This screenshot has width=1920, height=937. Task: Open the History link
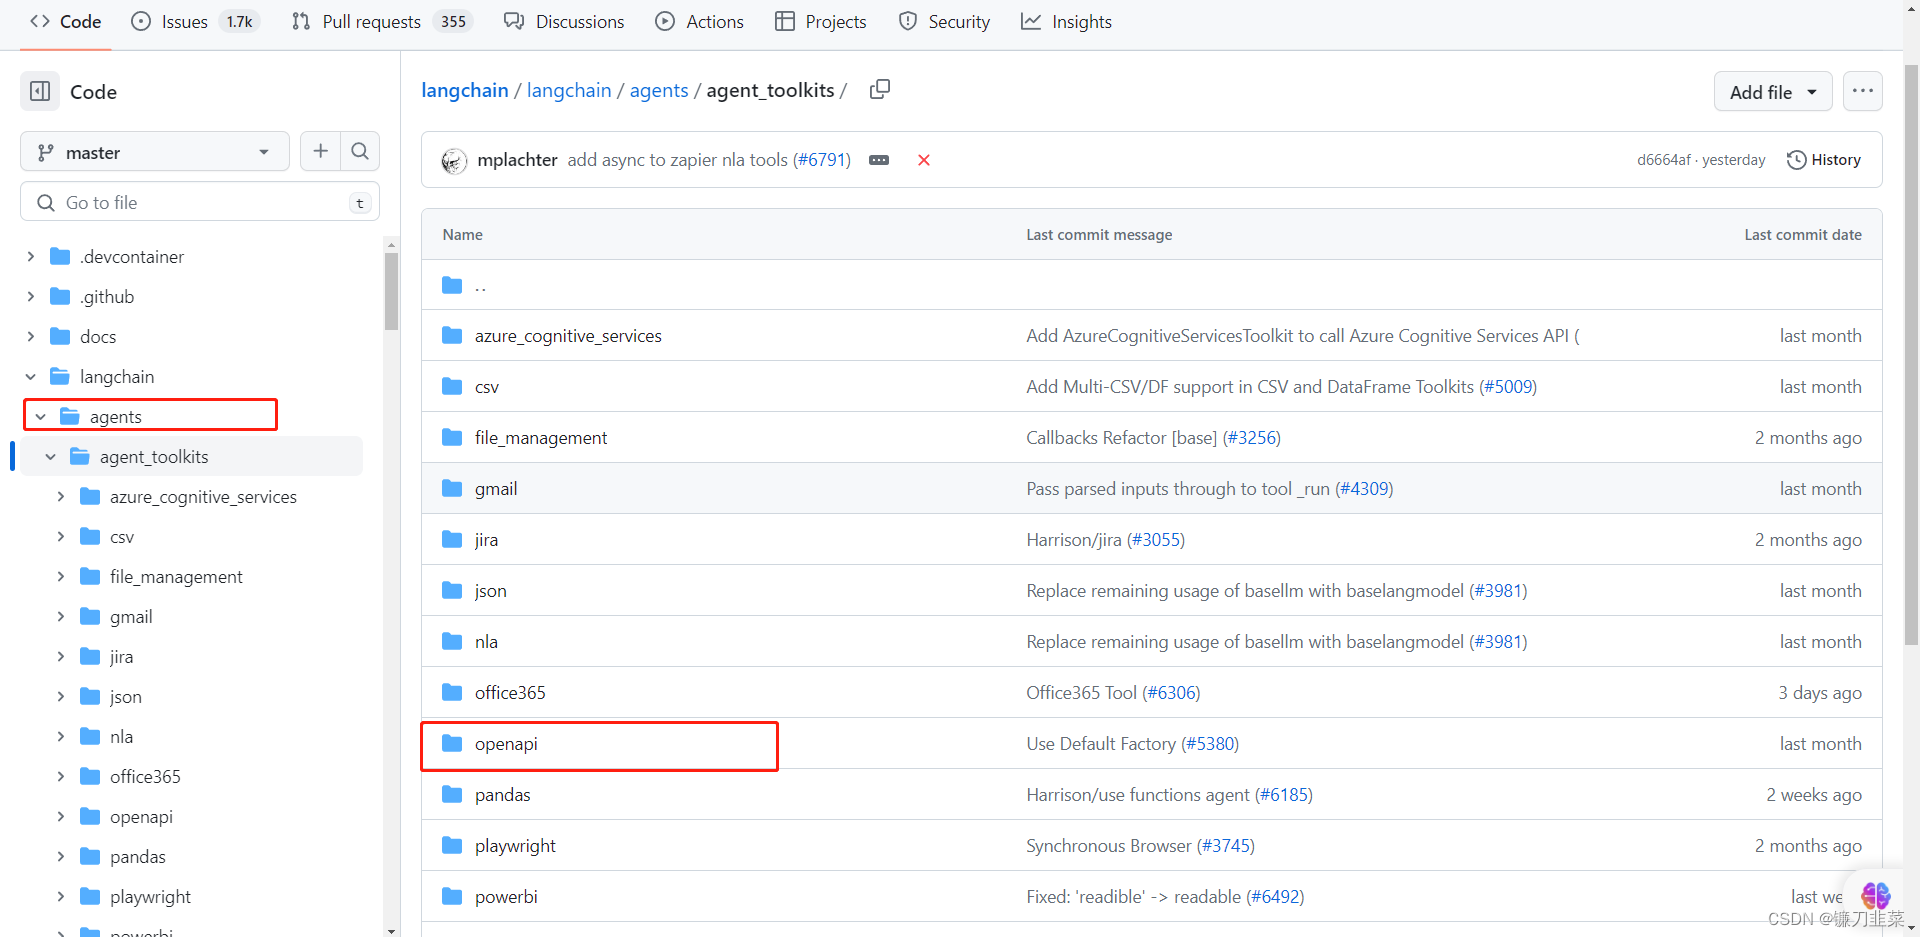(1824, 160)
